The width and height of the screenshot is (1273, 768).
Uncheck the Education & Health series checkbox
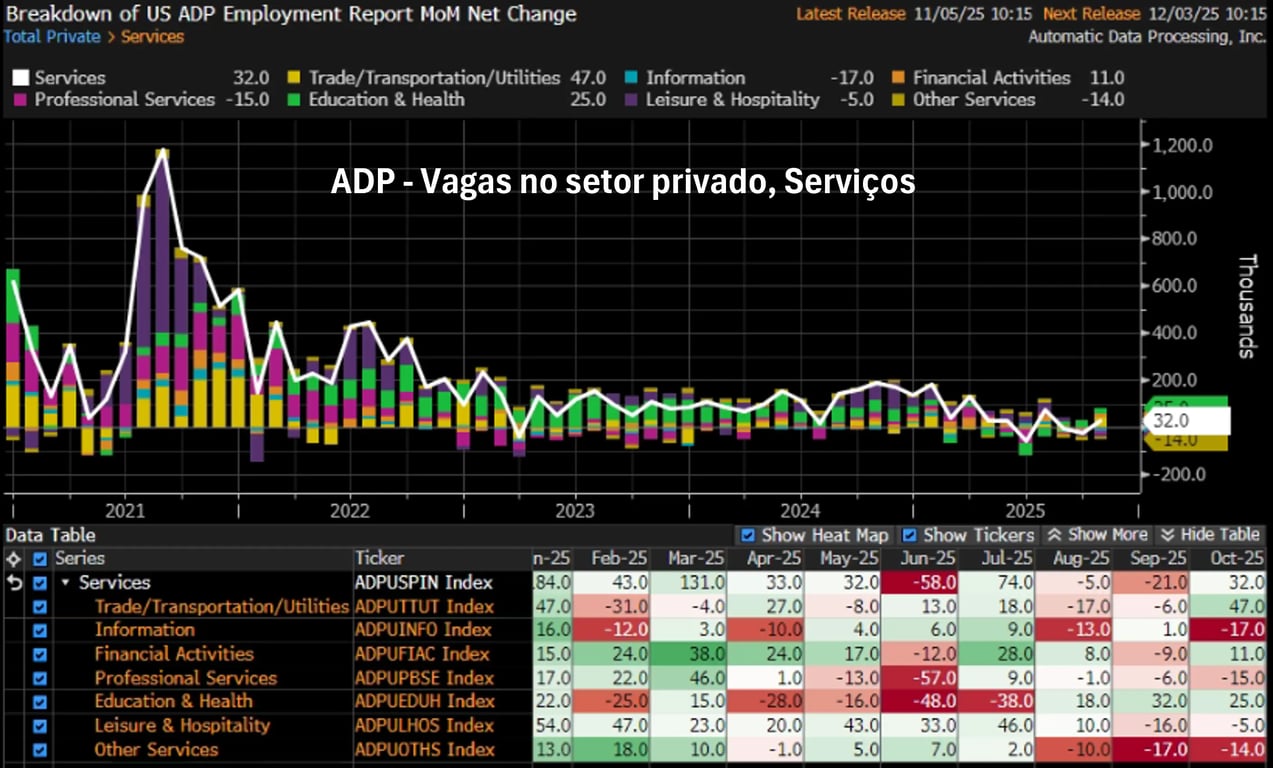pos(40,702)
